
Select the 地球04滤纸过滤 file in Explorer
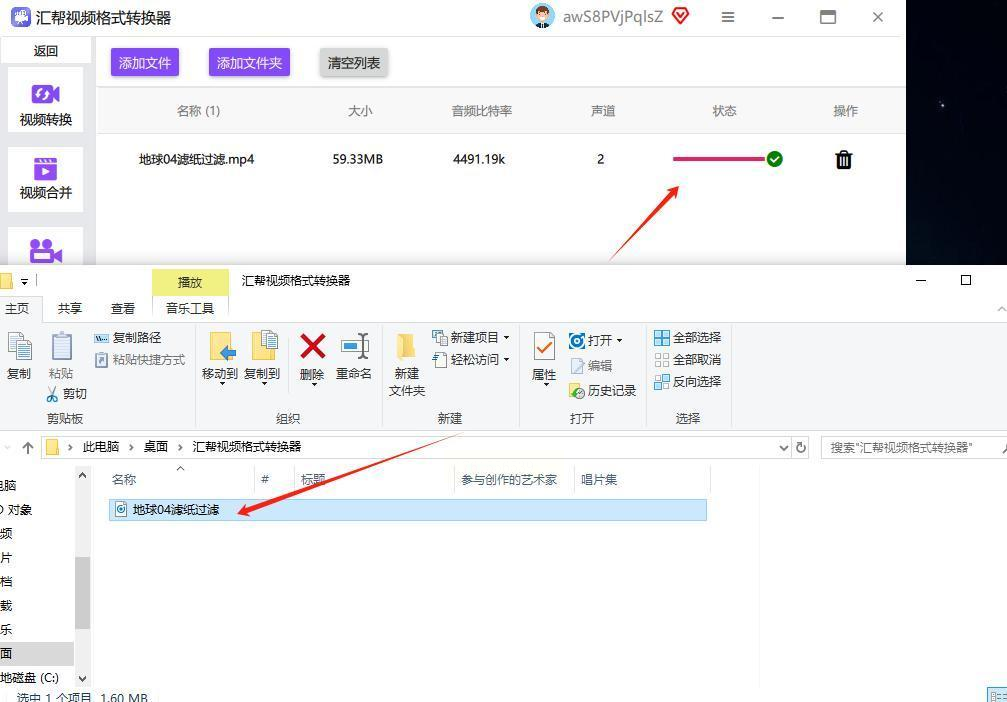[408, 510]
